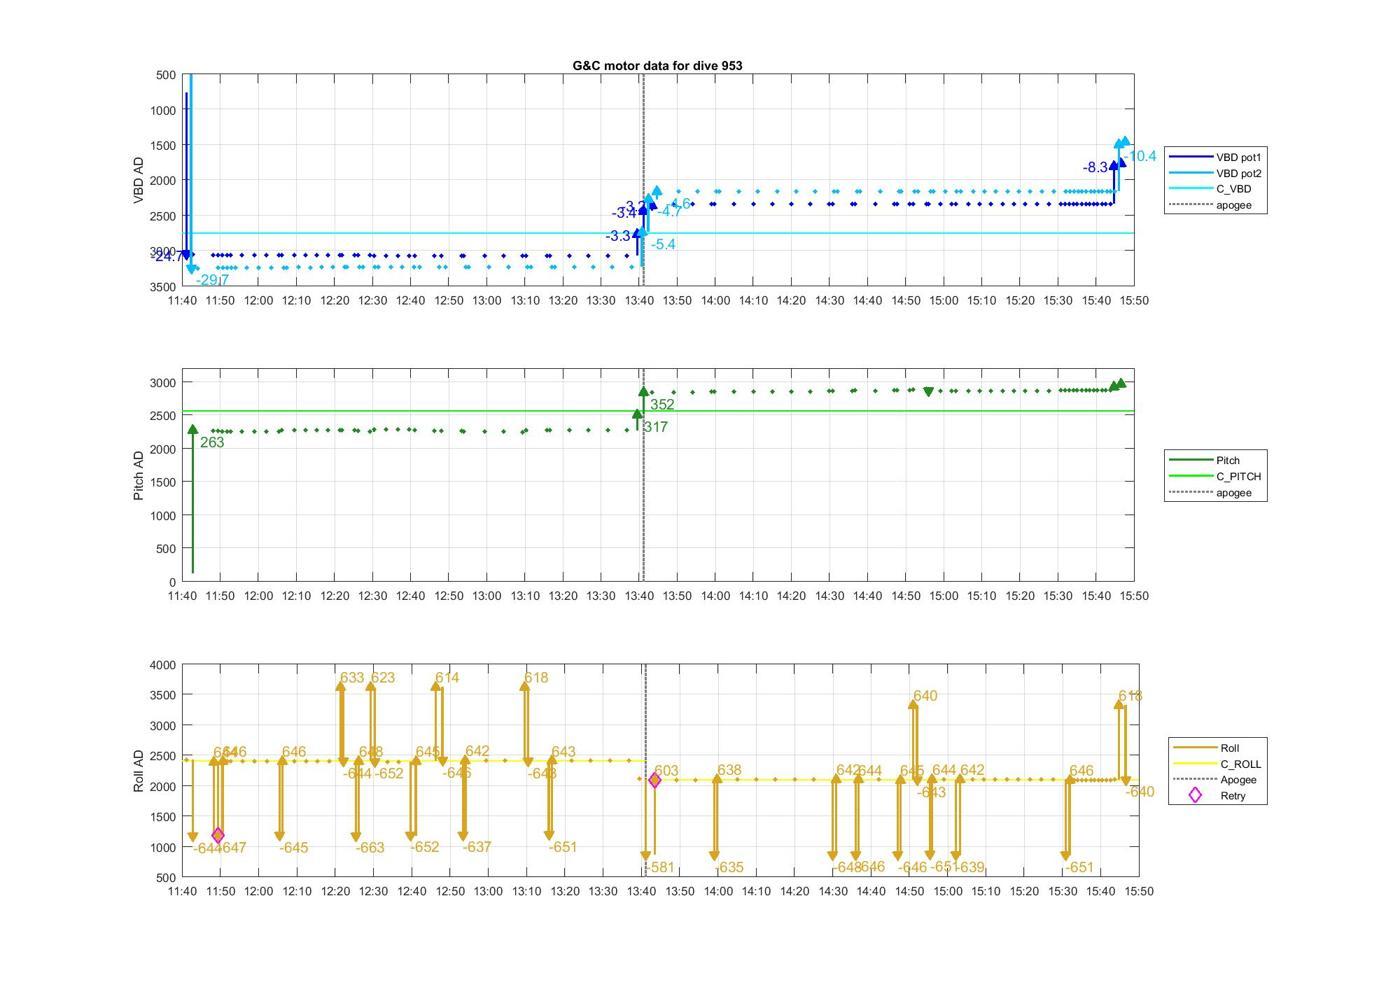This screenshot has width=1400, height=986.
Task: Click the 13:40 tick label under VBD plot
Action: point(639,300)
